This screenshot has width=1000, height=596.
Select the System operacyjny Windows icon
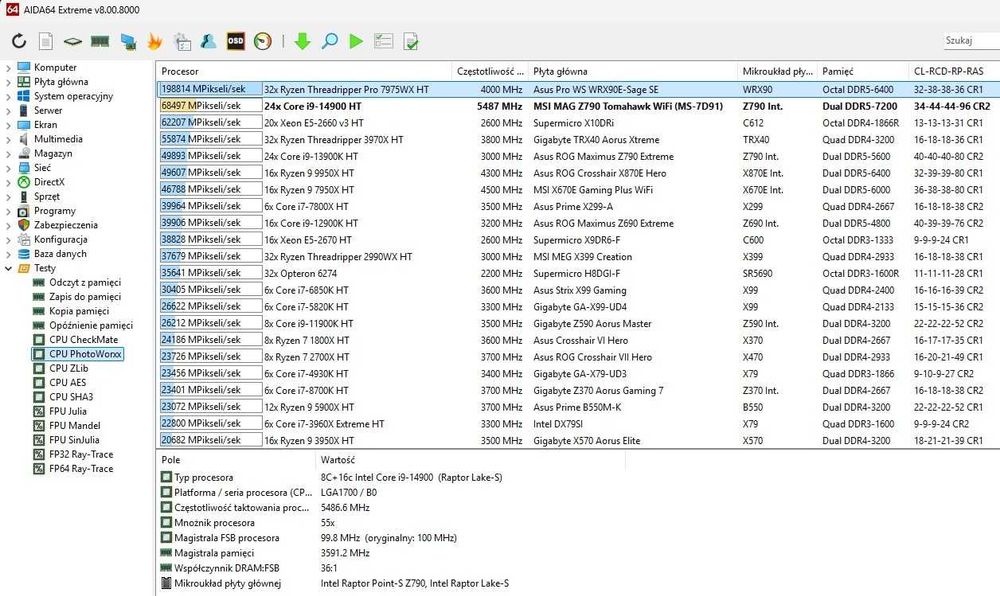pos(24,96)
